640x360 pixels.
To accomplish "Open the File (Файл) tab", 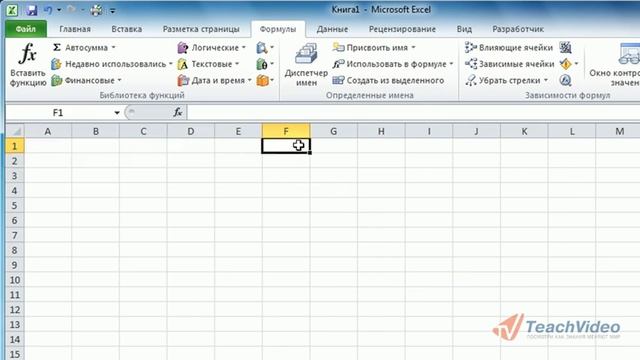I will 26,29.
